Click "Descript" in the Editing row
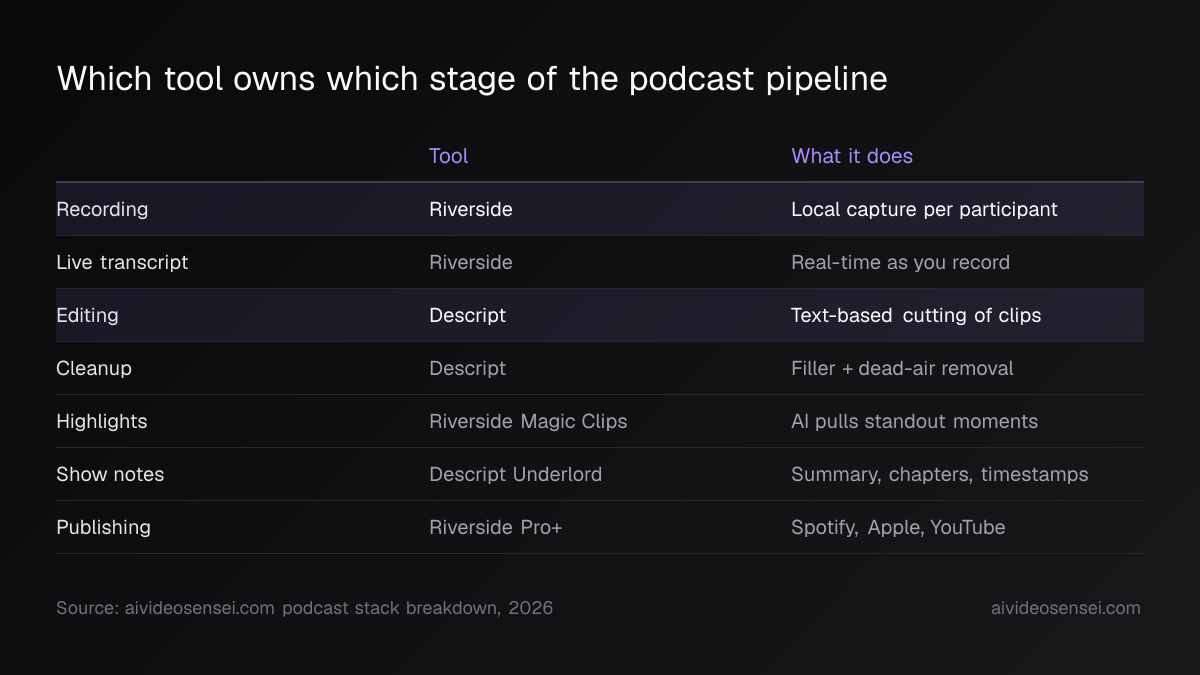Viewport: 1200px width, 675px height. click(x=467, y=315)
